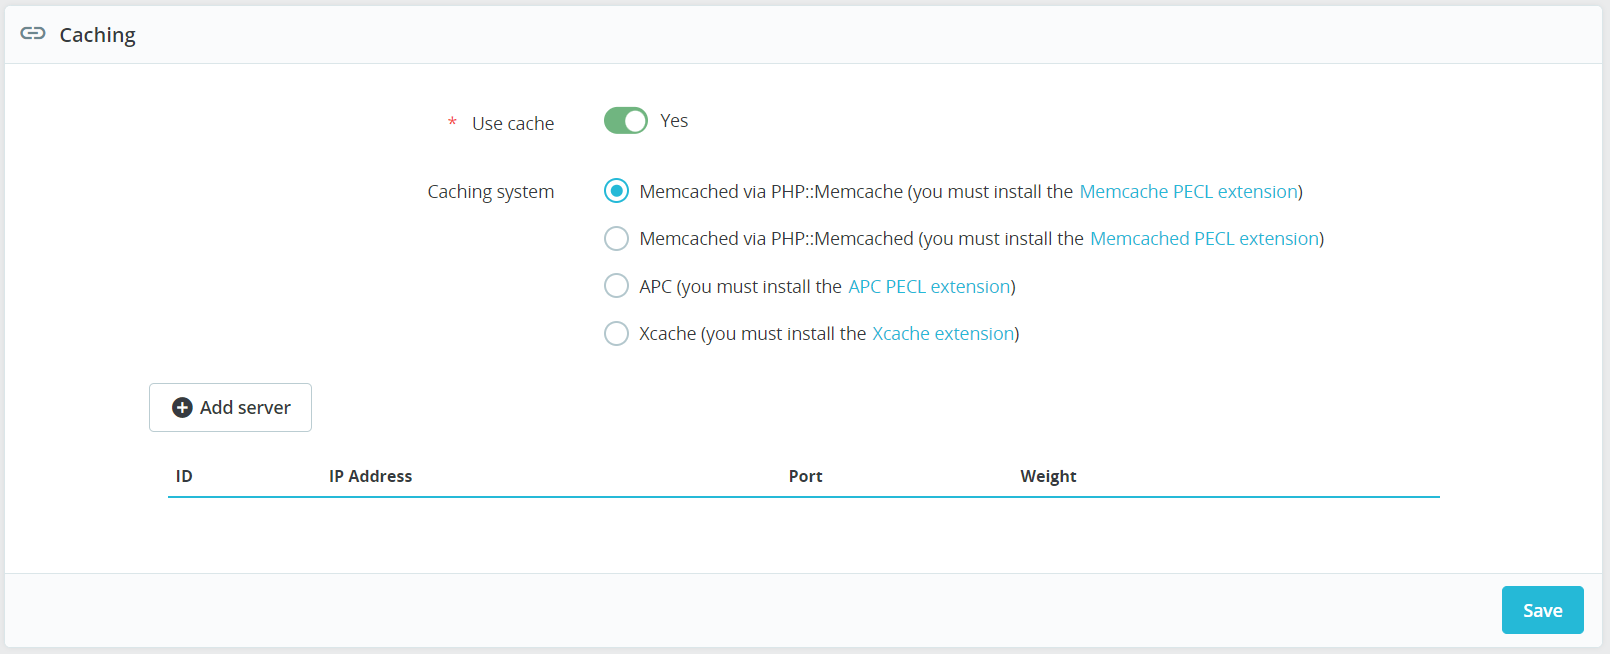Click the plus icon on Add server
This screenshot has height=654, width=1610.
[x=182, y=408]
